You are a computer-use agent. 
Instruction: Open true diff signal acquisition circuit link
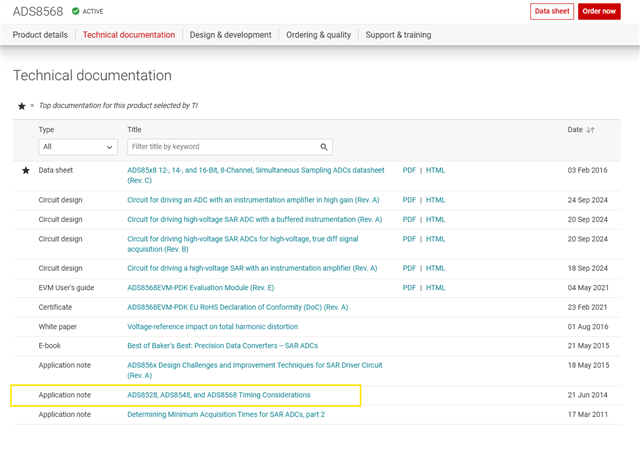pyautogui.click(x=242, y=244)
